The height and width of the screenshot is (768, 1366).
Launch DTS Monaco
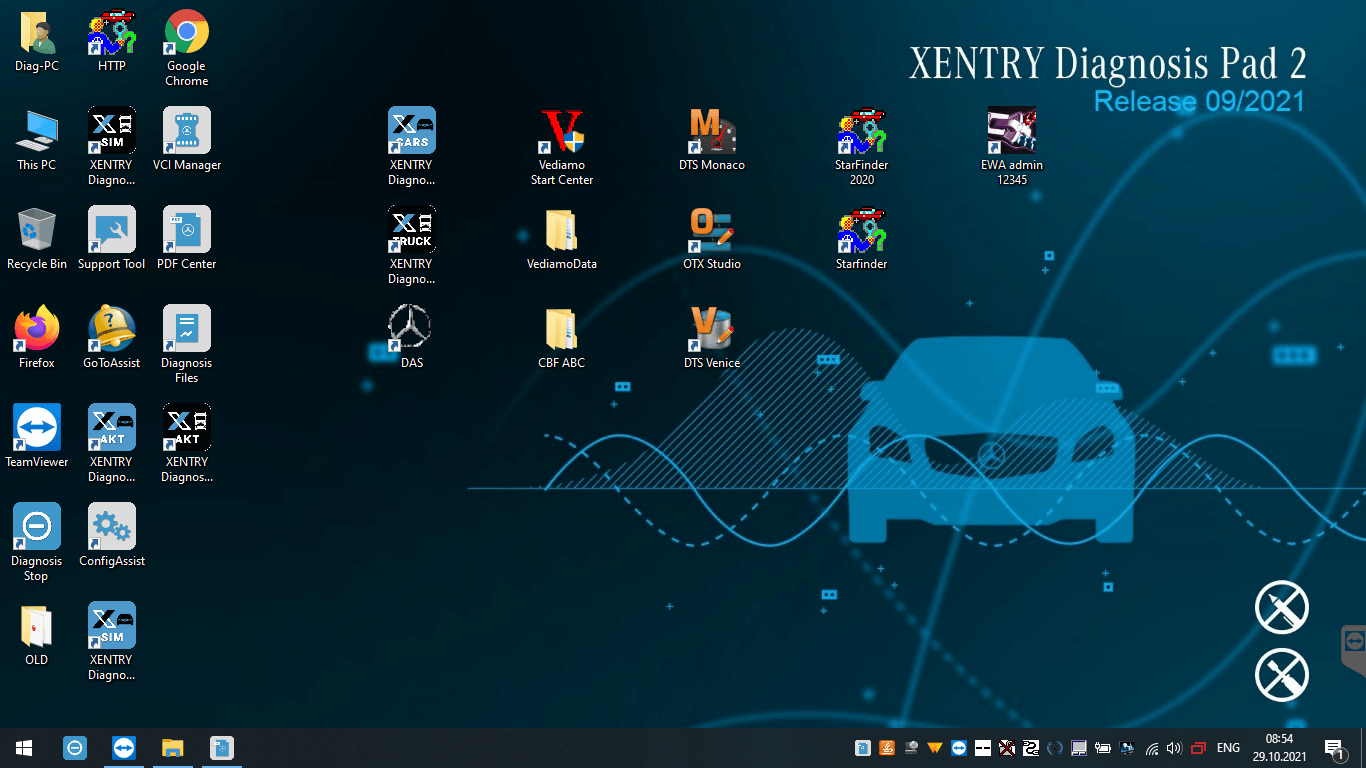(x=712, y=140)
